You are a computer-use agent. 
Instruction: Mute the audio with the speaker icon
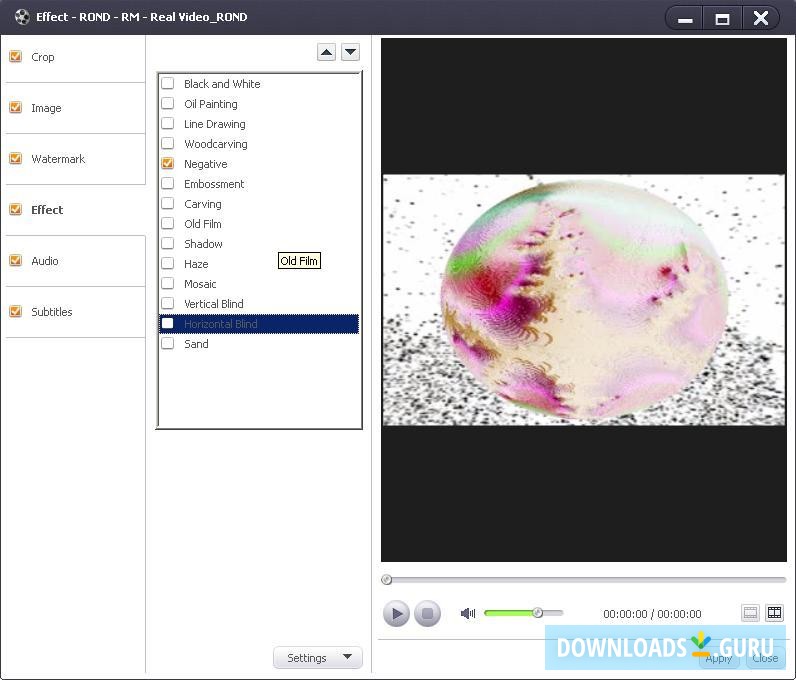point(467,613)
